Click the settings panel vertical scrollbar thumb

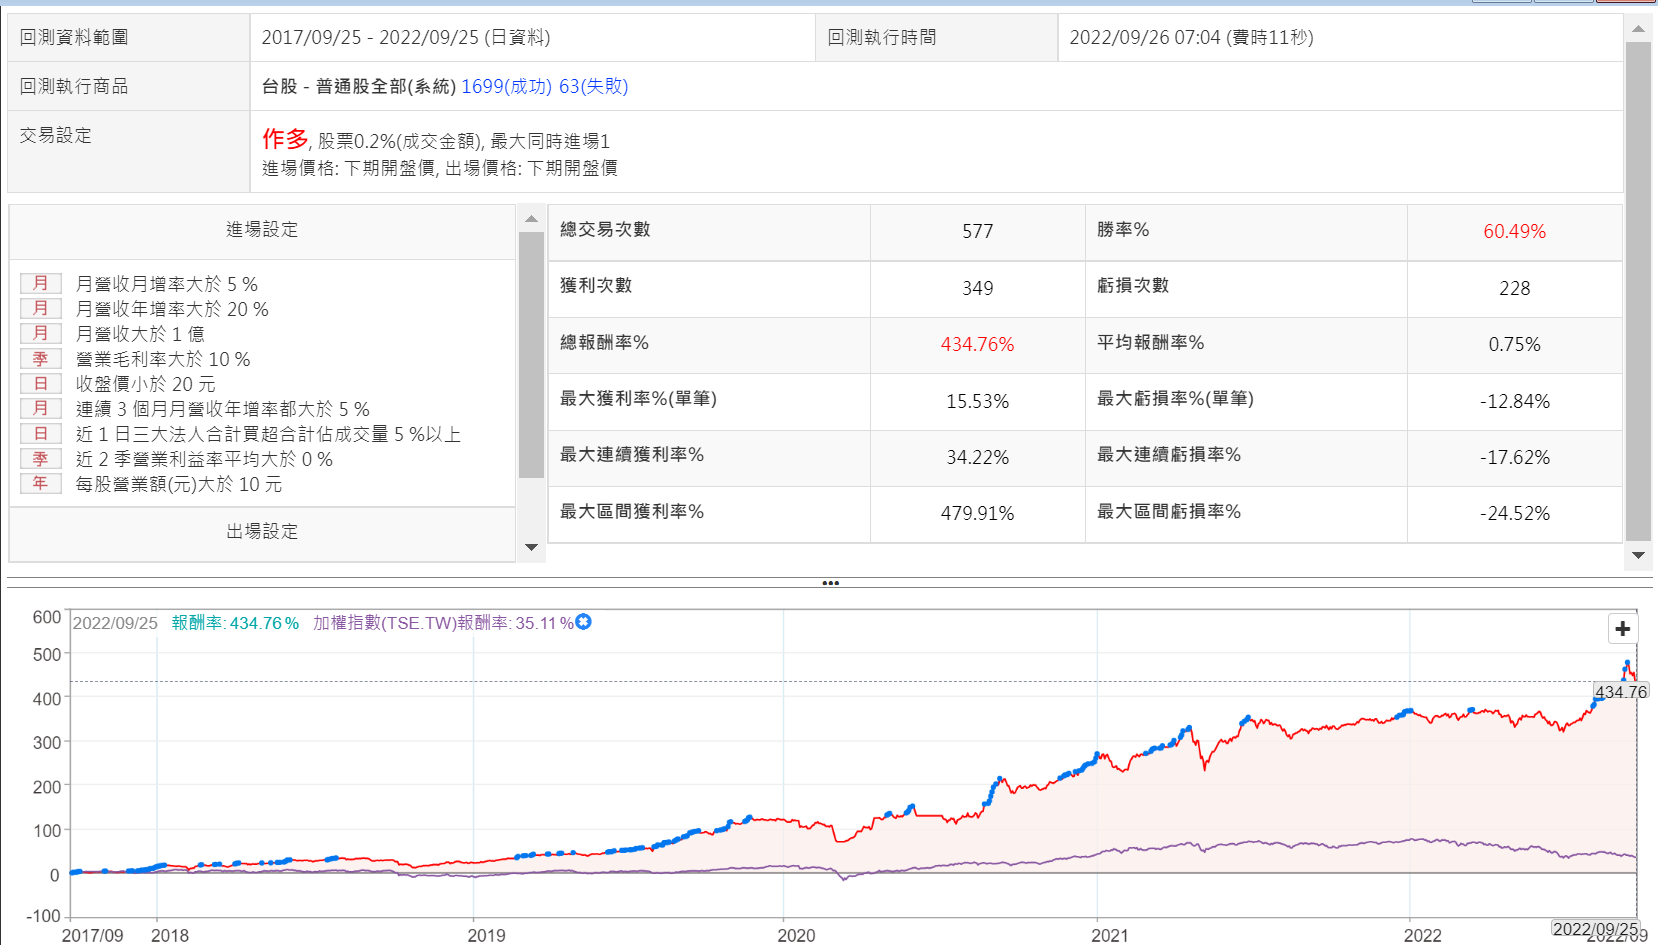[531, 355]
